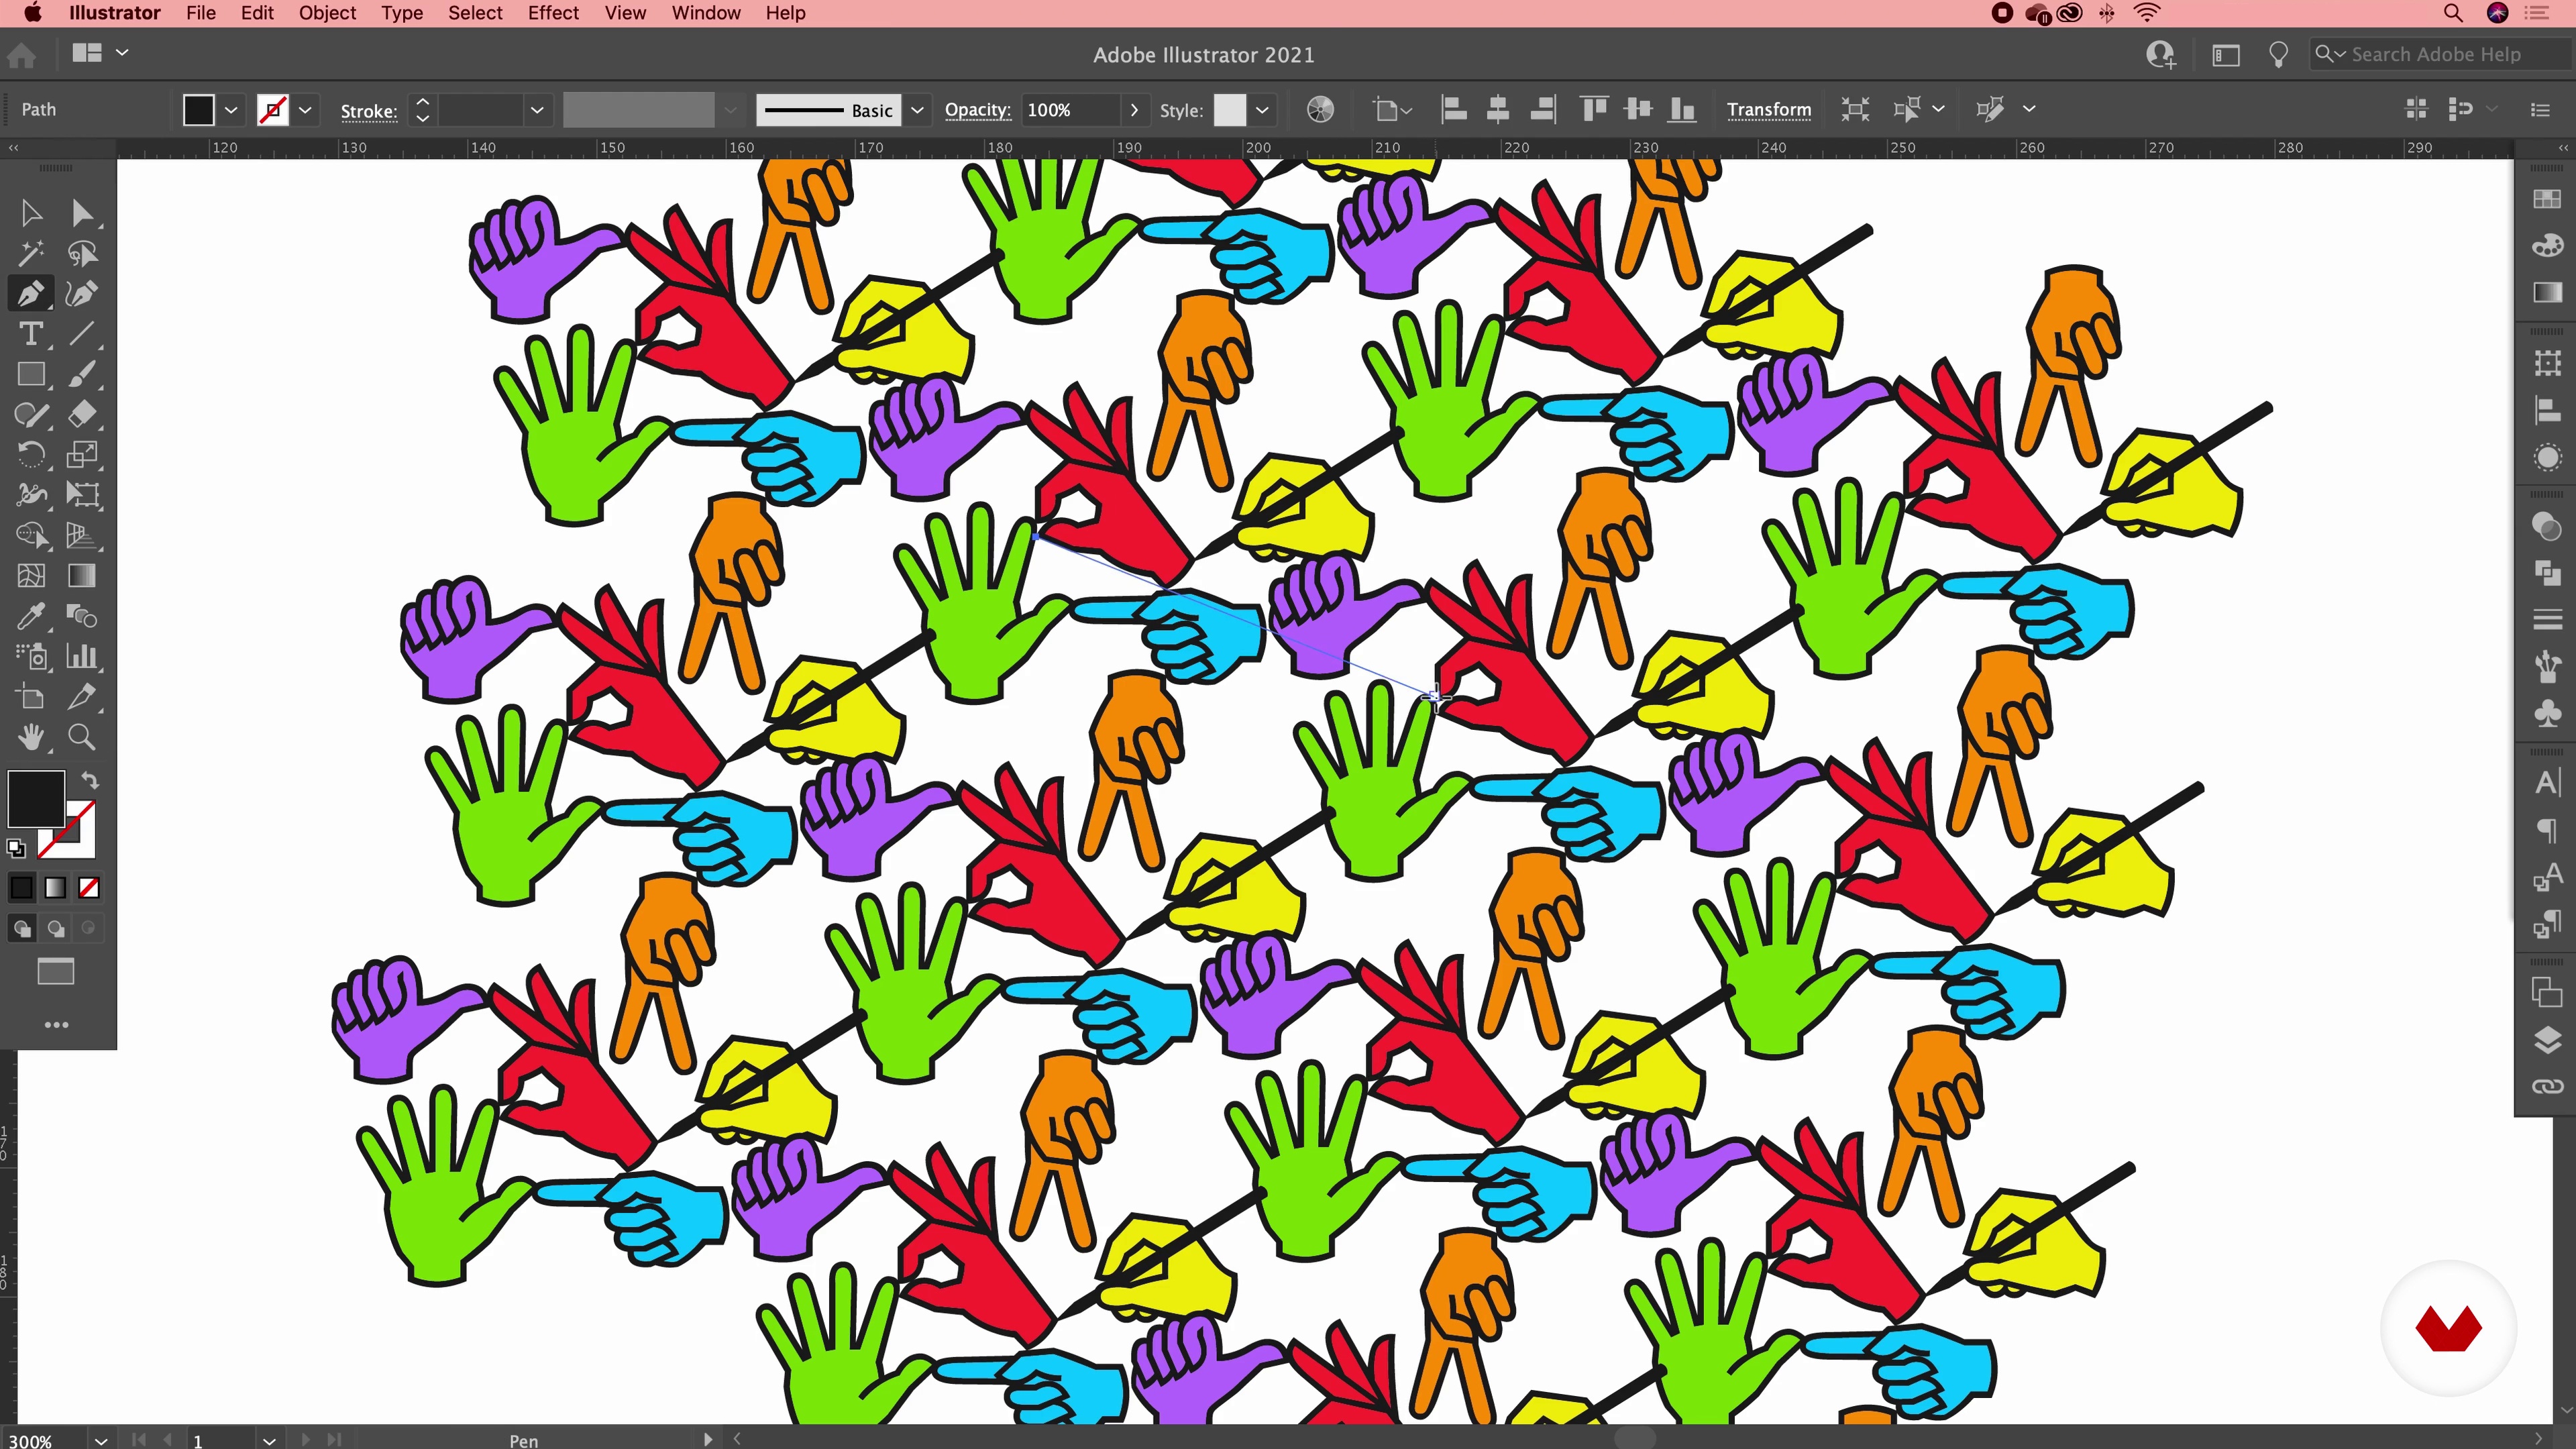Screen dimensions: 2576x1449
Task: Reset to default fill and stroke
Action: 16,849
